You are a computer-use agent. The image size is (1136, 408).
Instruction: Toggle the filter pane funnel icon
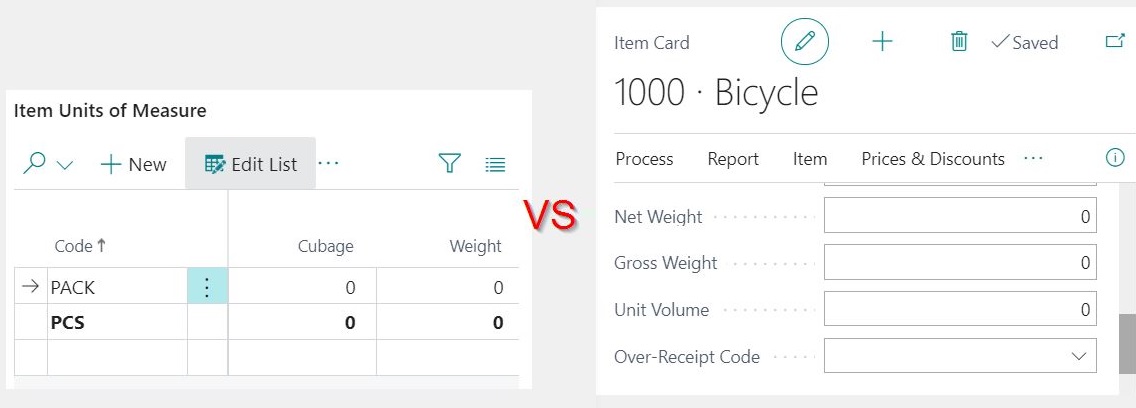coord(450,164)
